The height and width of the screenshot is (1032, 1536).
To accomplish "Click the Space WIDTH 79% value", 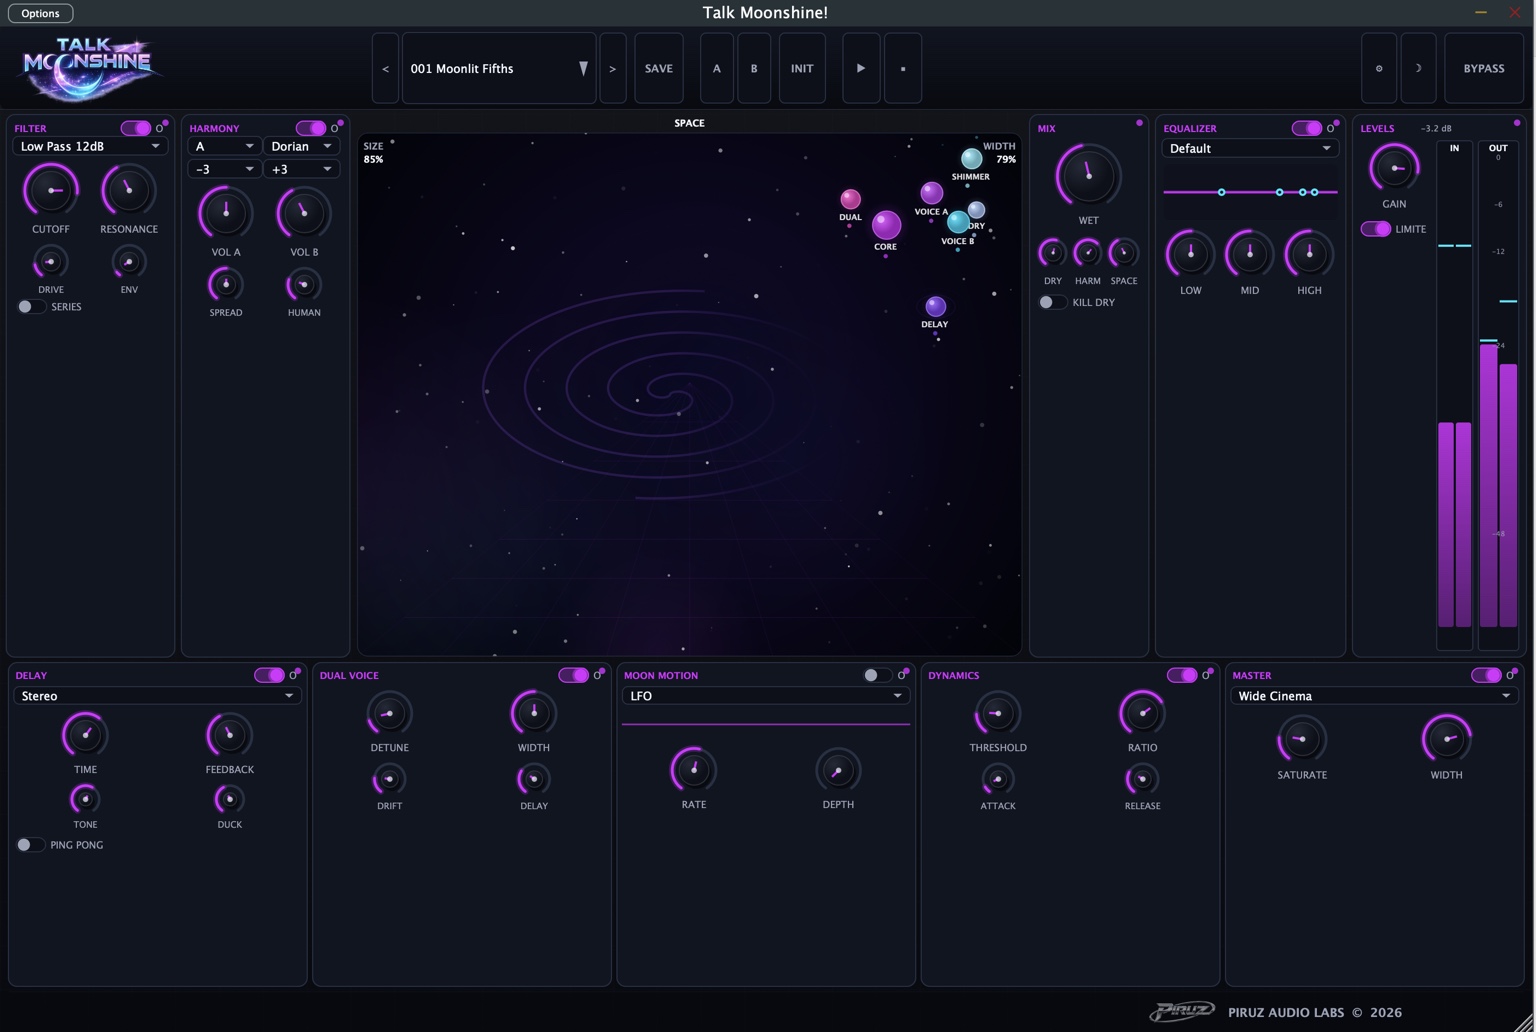I will tap(1006, 159).
